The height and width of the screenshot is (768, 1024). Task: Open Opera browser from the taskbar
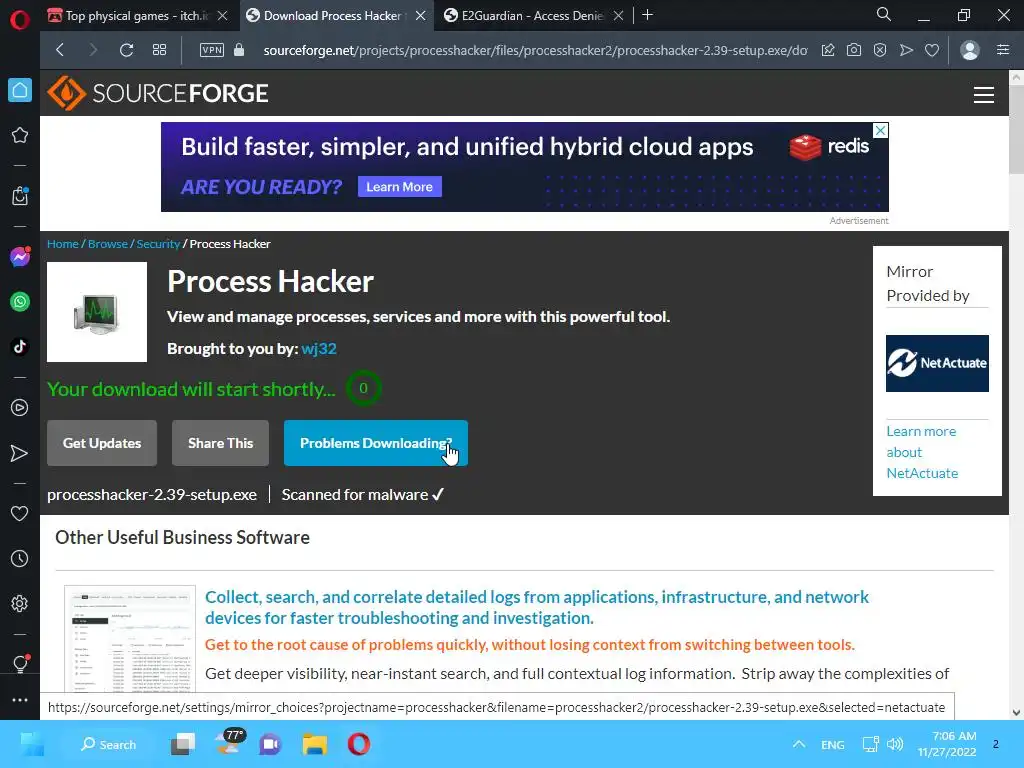(359, 744)
